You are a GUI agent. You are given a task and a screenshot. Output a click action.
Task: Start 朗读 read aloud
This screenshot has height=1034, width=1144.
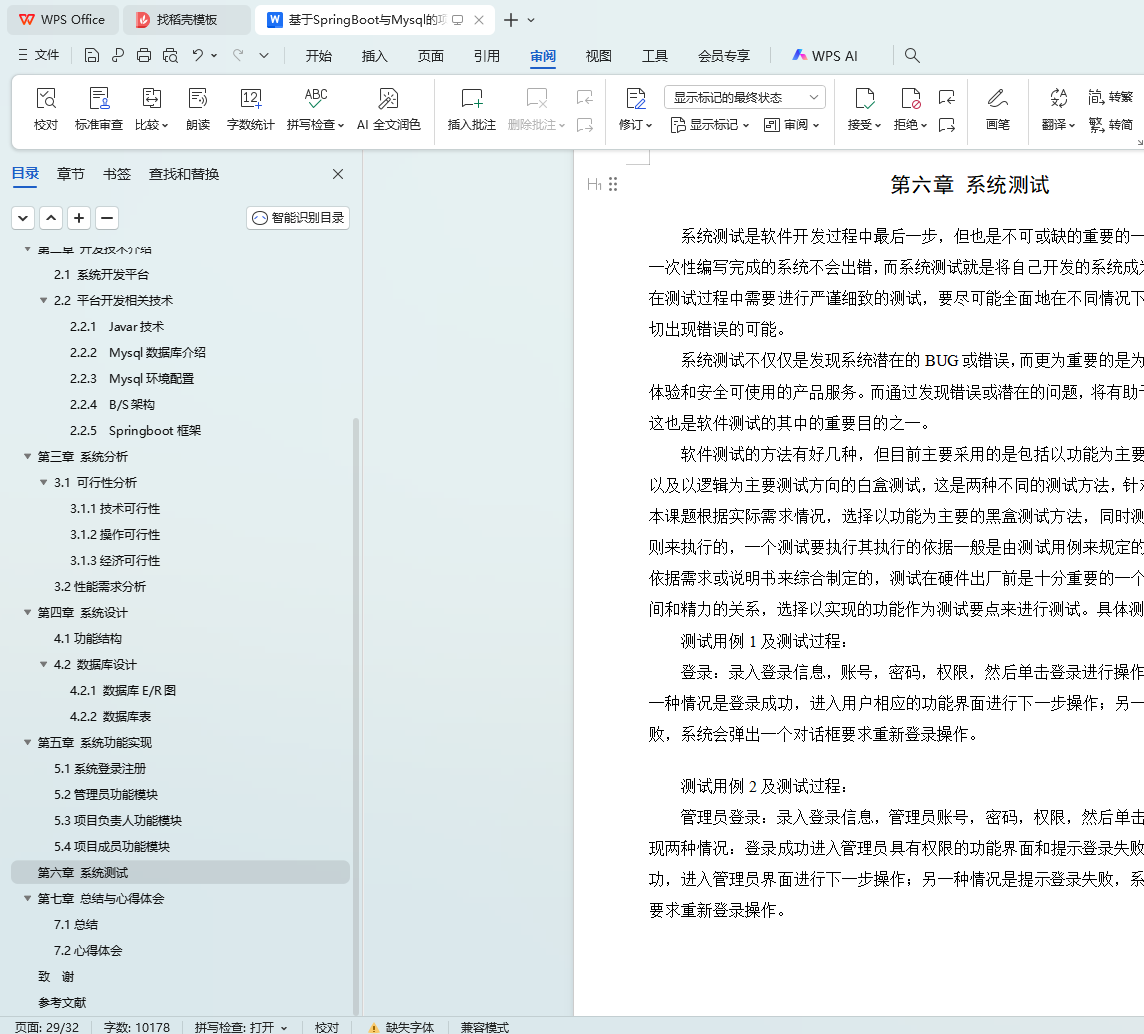pyautogui.click(x=198, y=109)
